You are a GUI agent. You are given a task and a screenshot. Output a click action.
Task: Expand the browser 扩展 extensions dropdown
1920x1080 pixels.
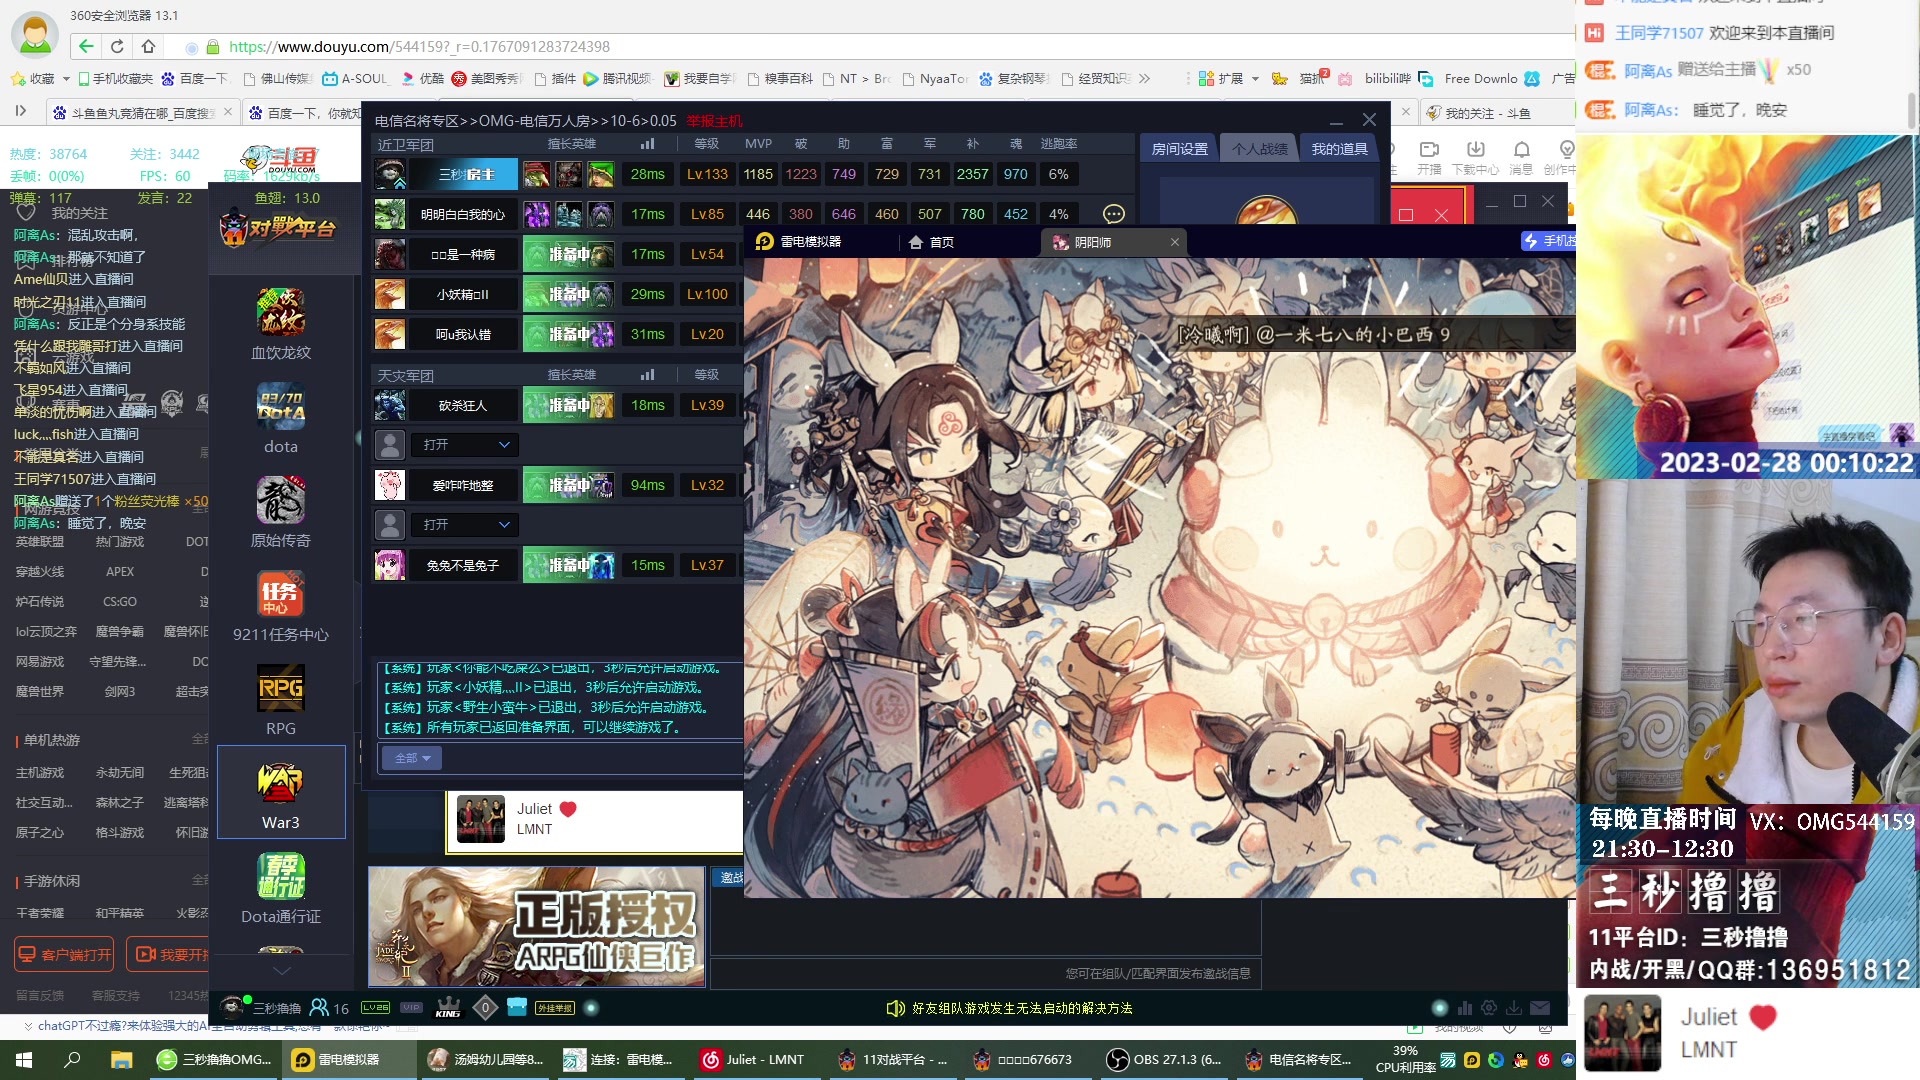click(1255, 78)
